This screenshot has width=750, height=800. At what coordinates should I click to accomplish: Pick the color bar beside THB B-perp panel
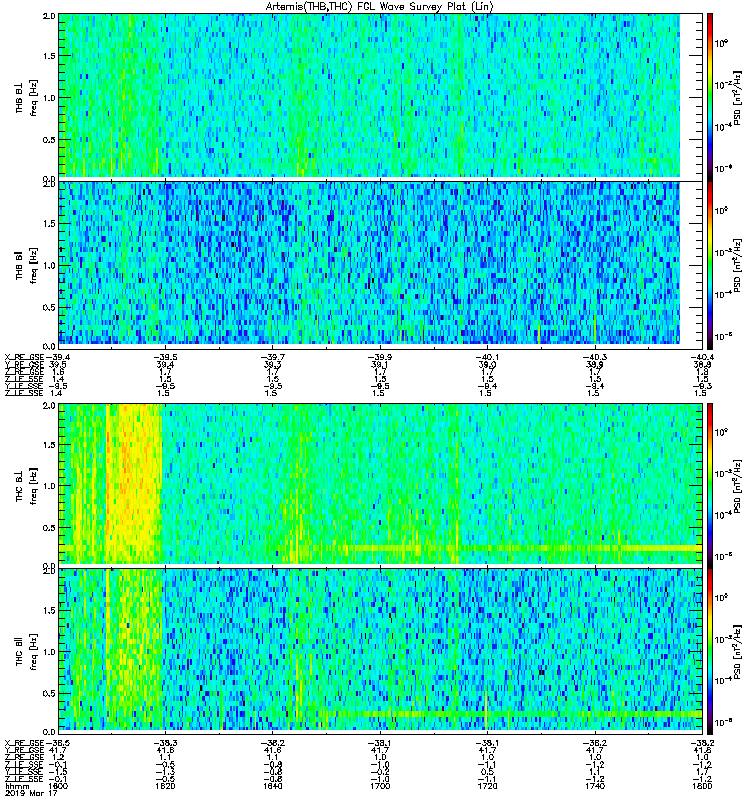pyautogui.click(x=710, y=95)
